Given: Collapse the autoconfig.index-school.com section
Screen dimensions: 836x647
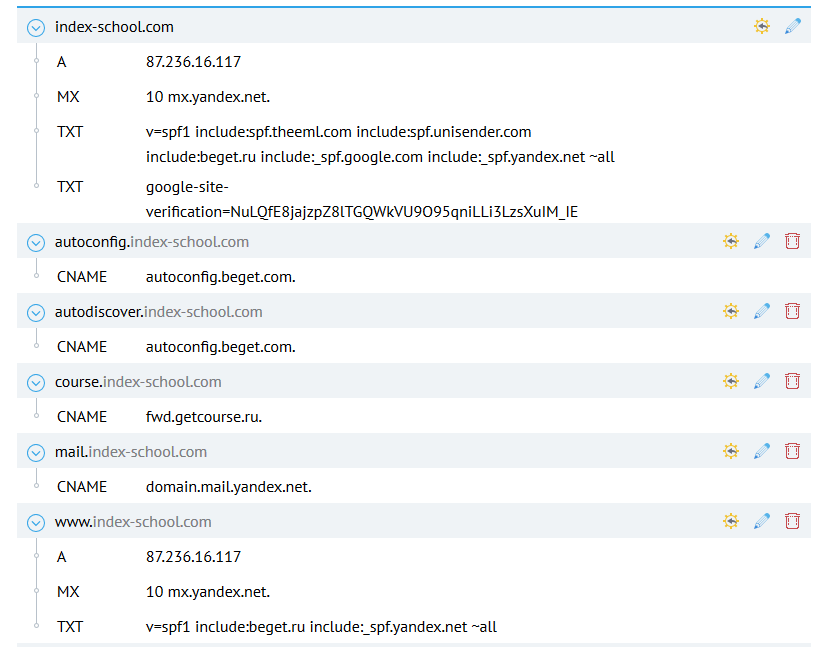Looking at the screenshot, I should (x=36, y=242).
